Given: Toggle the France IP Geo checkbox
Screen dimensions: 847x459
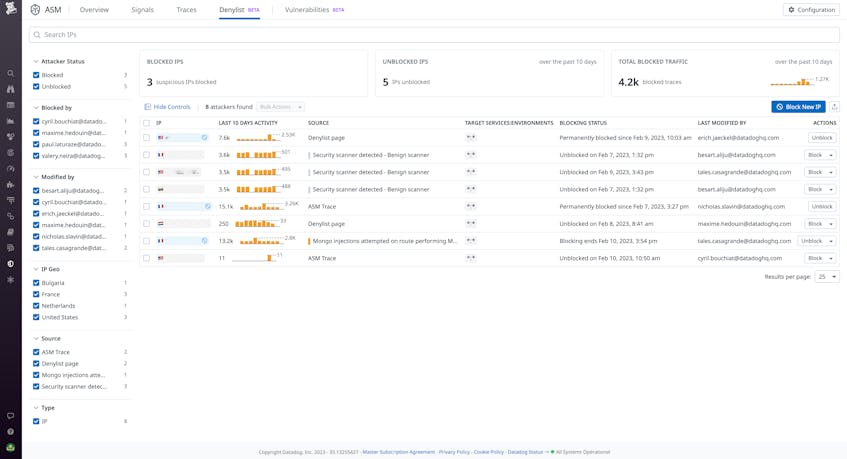Looking at the screenshot, I should (x=36, y=294).
